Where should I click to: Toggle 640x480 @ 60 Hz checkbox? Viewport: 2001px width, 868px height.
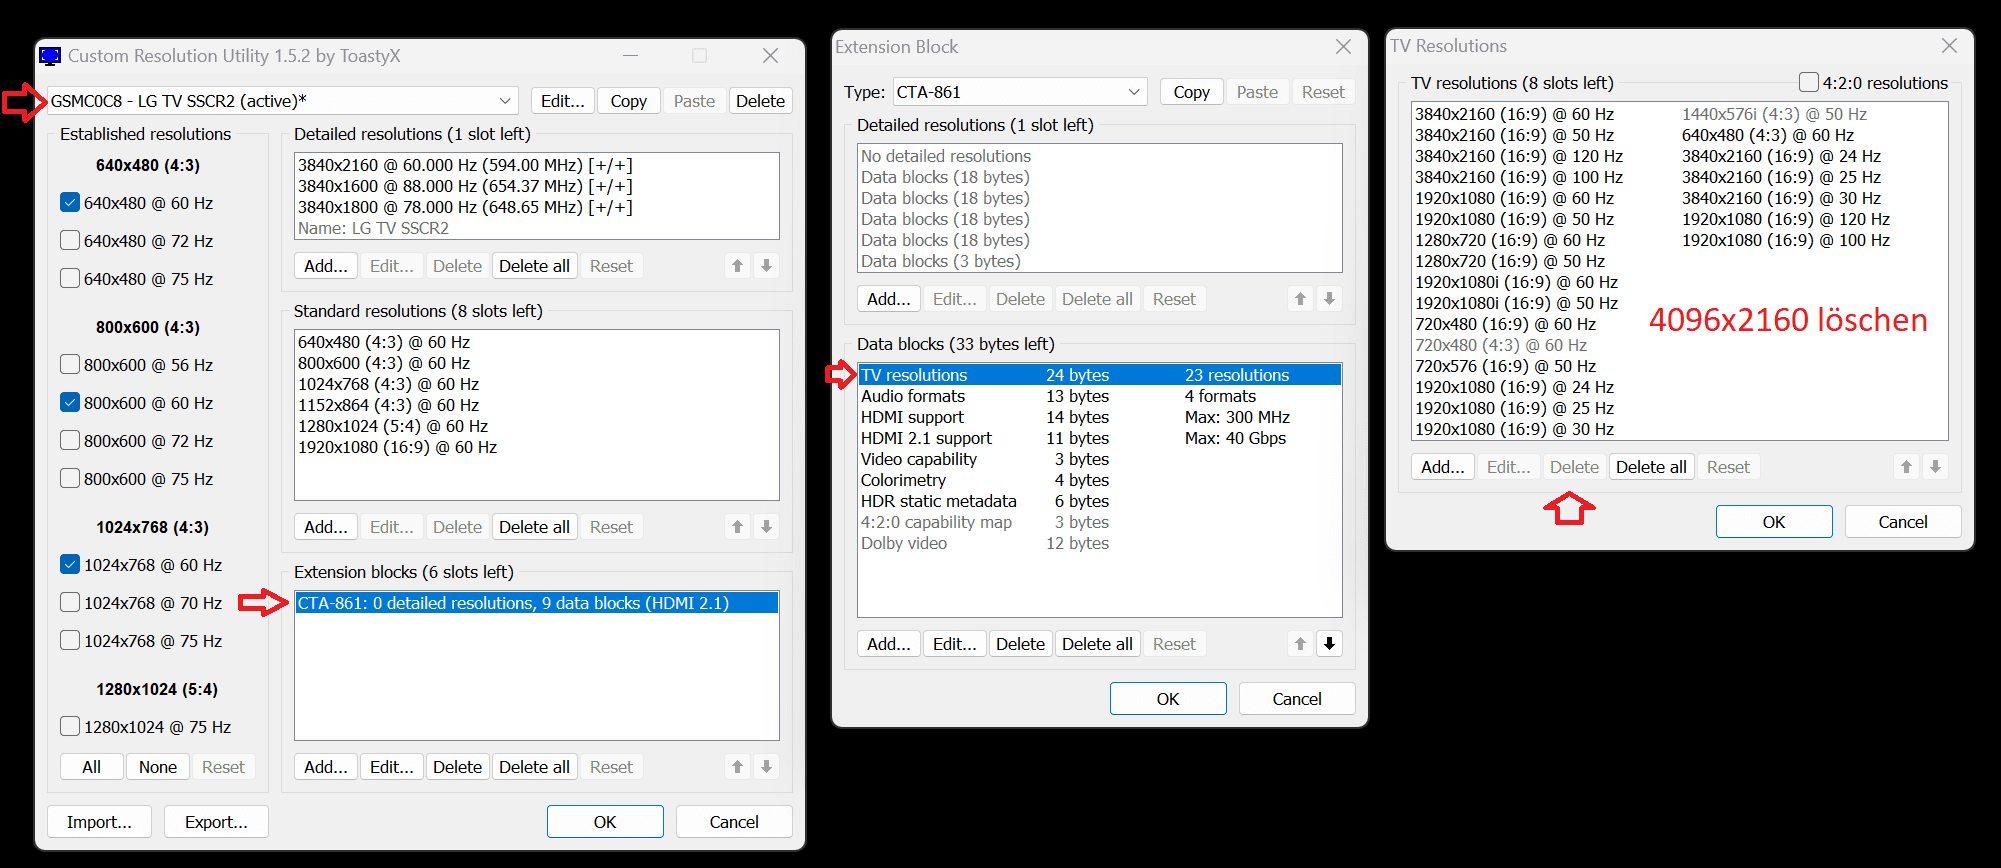(x=70, y=203)
